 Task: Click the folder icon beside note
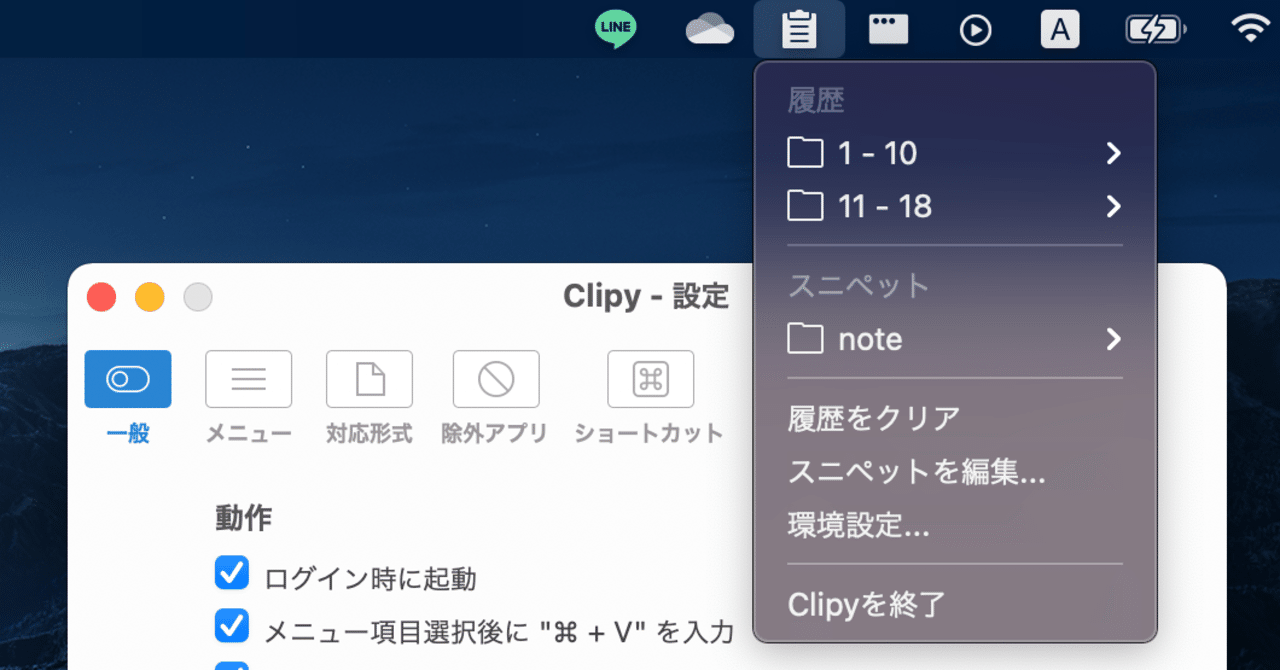[x=805, y=339]
